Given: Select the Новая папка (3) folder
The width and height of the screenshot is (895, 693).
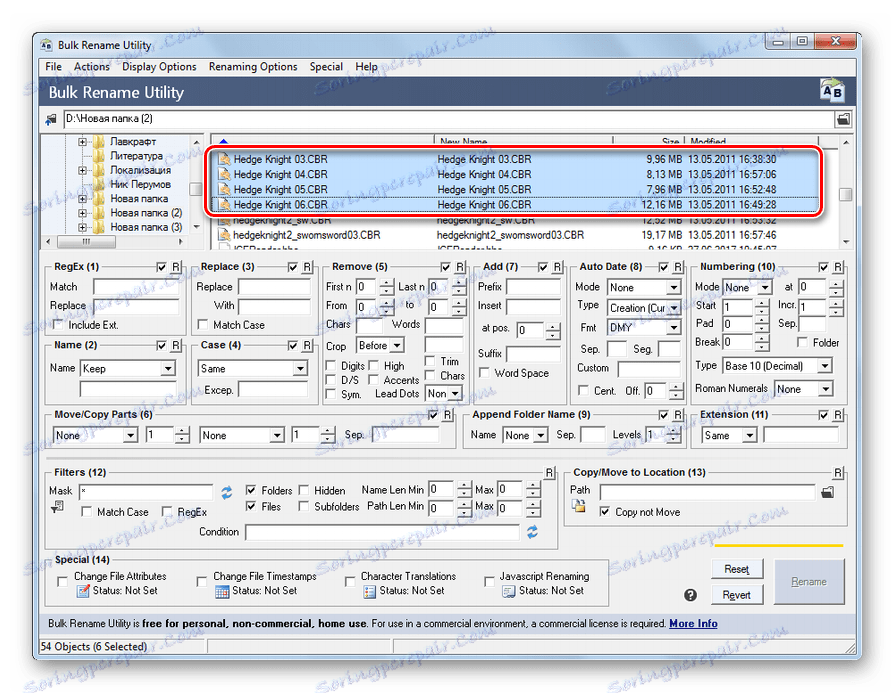Looking at the screenshot, I should [x=146, y=227].
